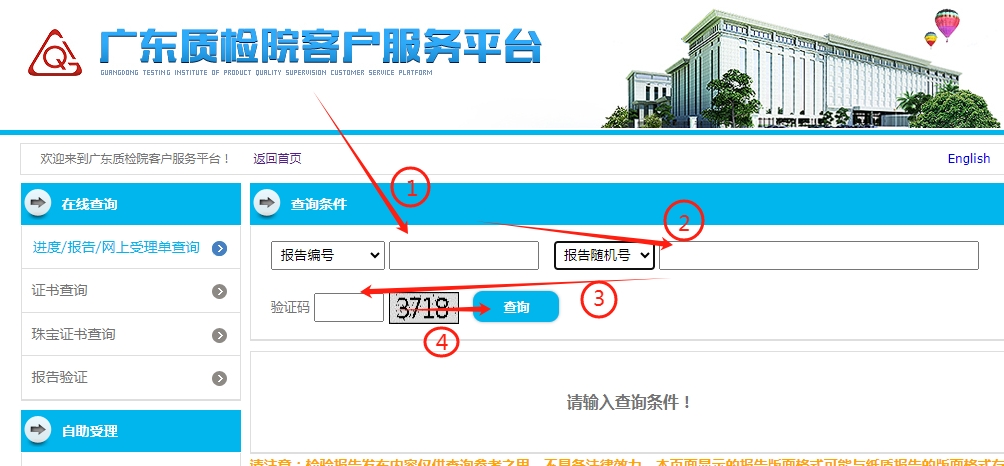1004x466 pixels.
Task: Click the blue chevron beside 进度/报告/网上受理单查询
Action: (x=219, y=248)
